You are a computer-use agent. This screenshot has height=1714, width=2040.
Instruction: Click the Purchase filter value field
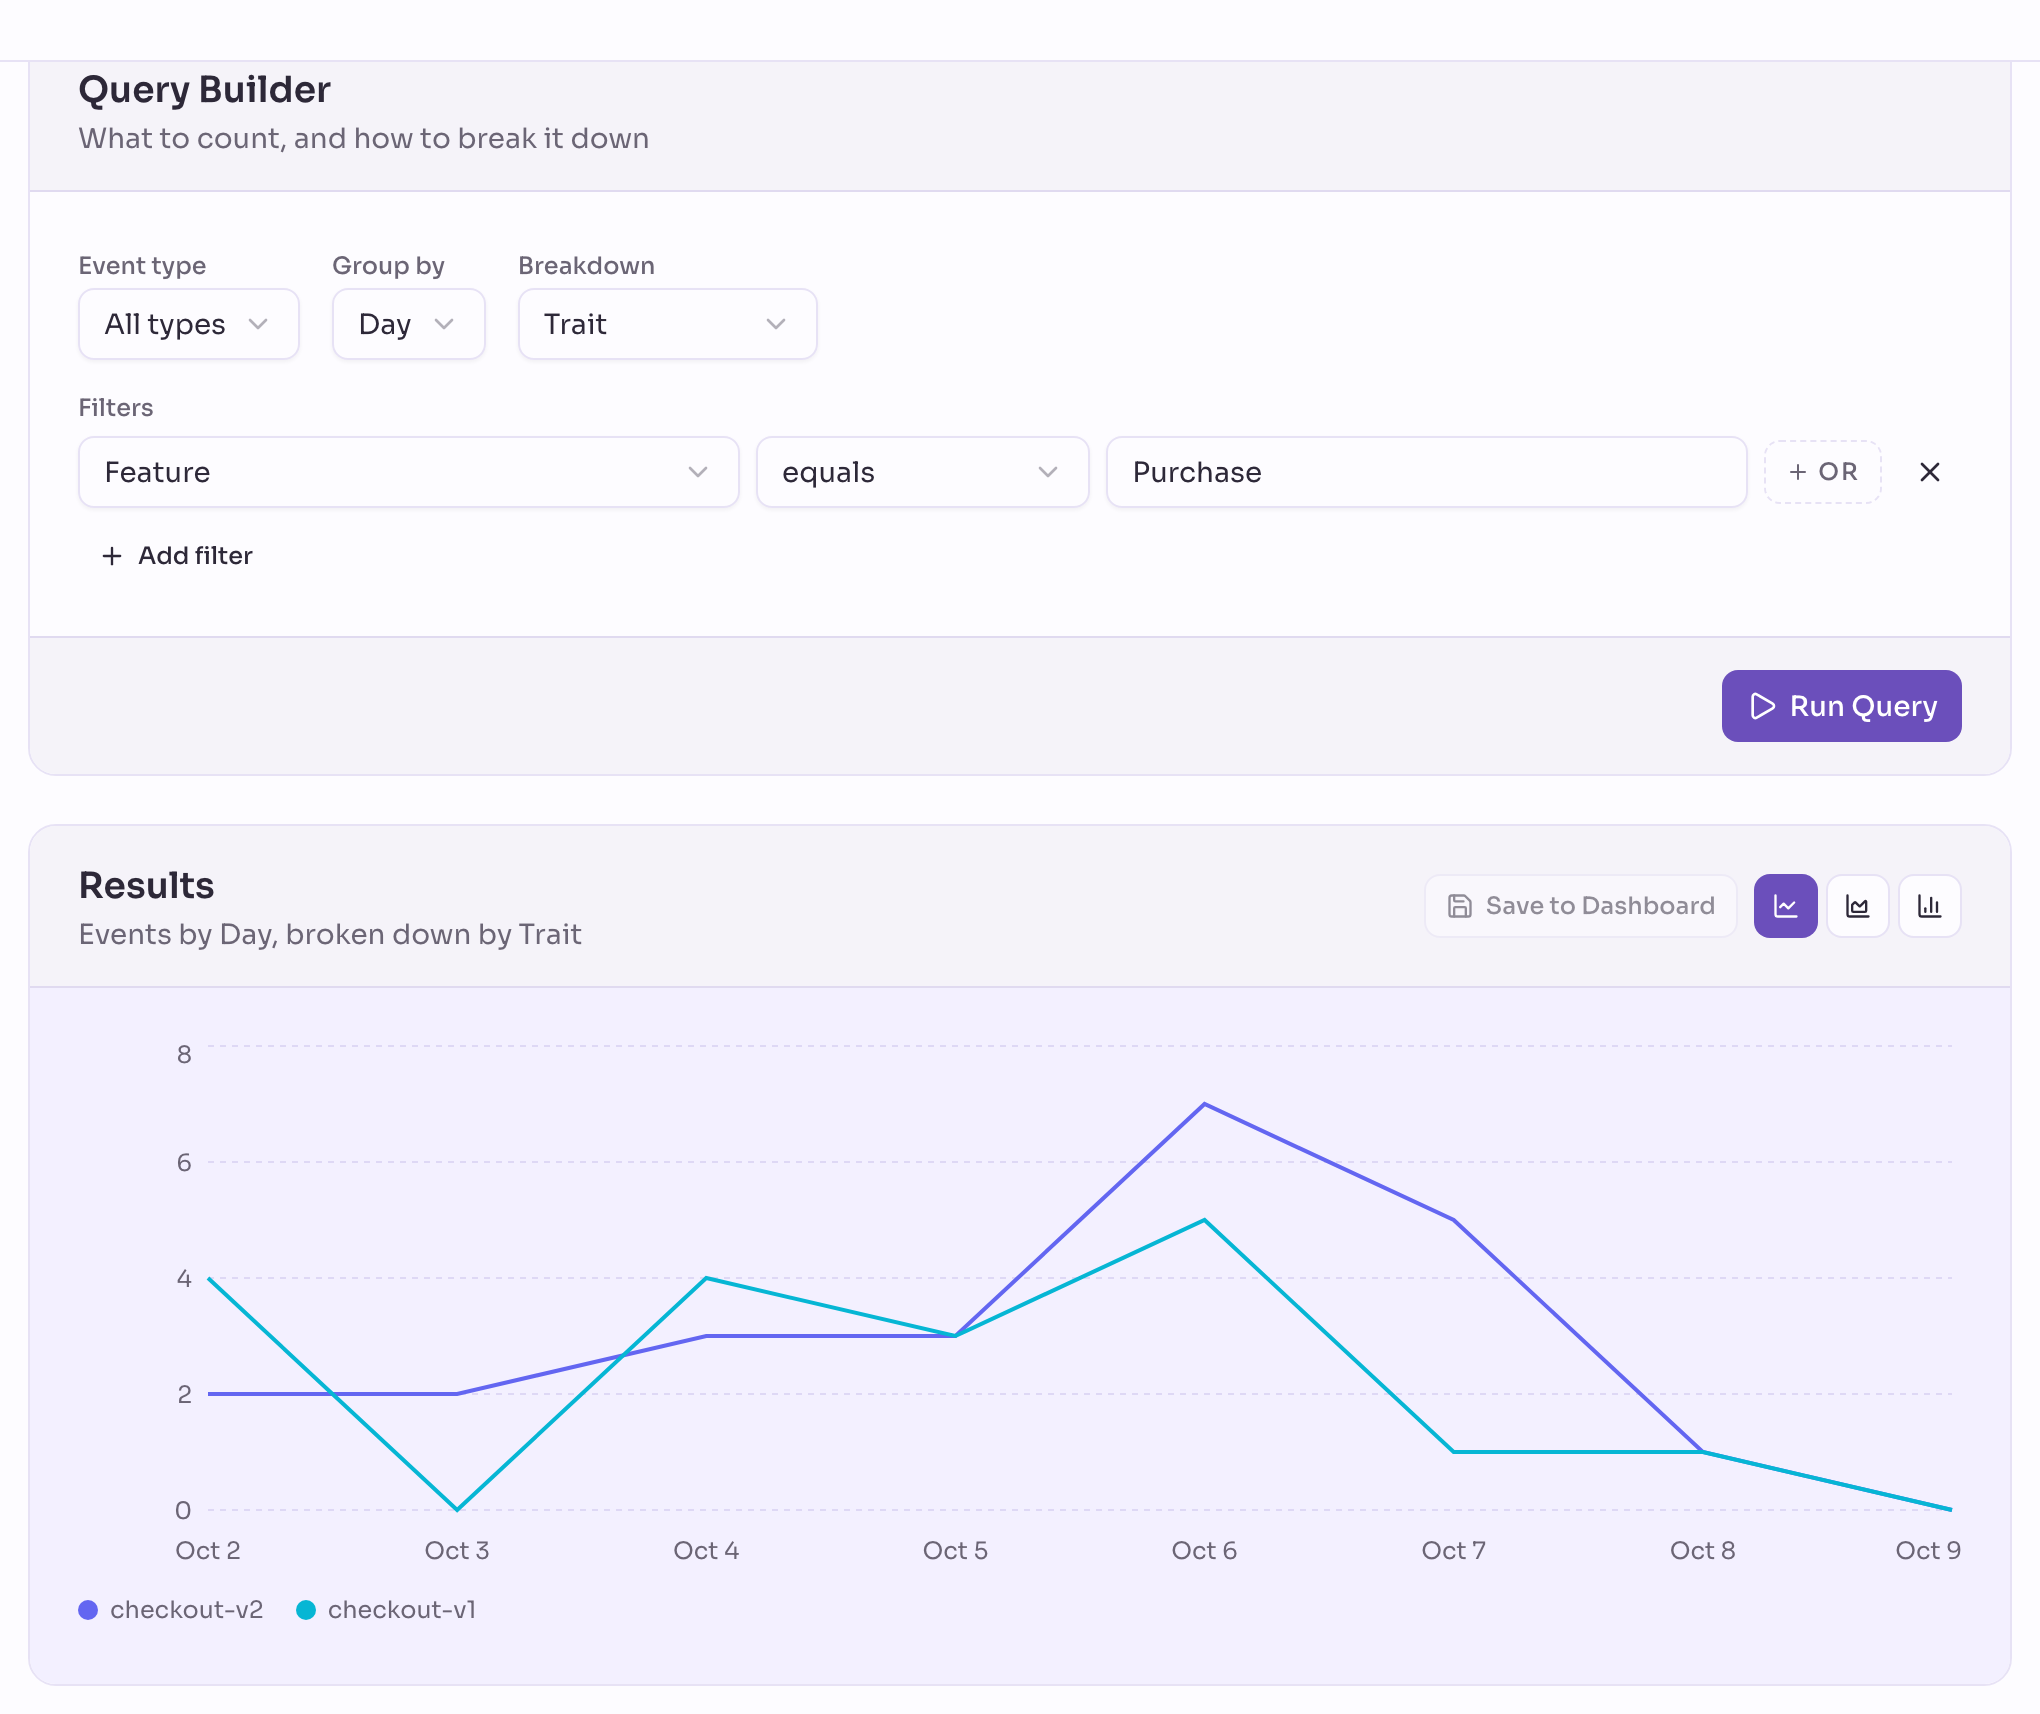(x=1426, y=472)
